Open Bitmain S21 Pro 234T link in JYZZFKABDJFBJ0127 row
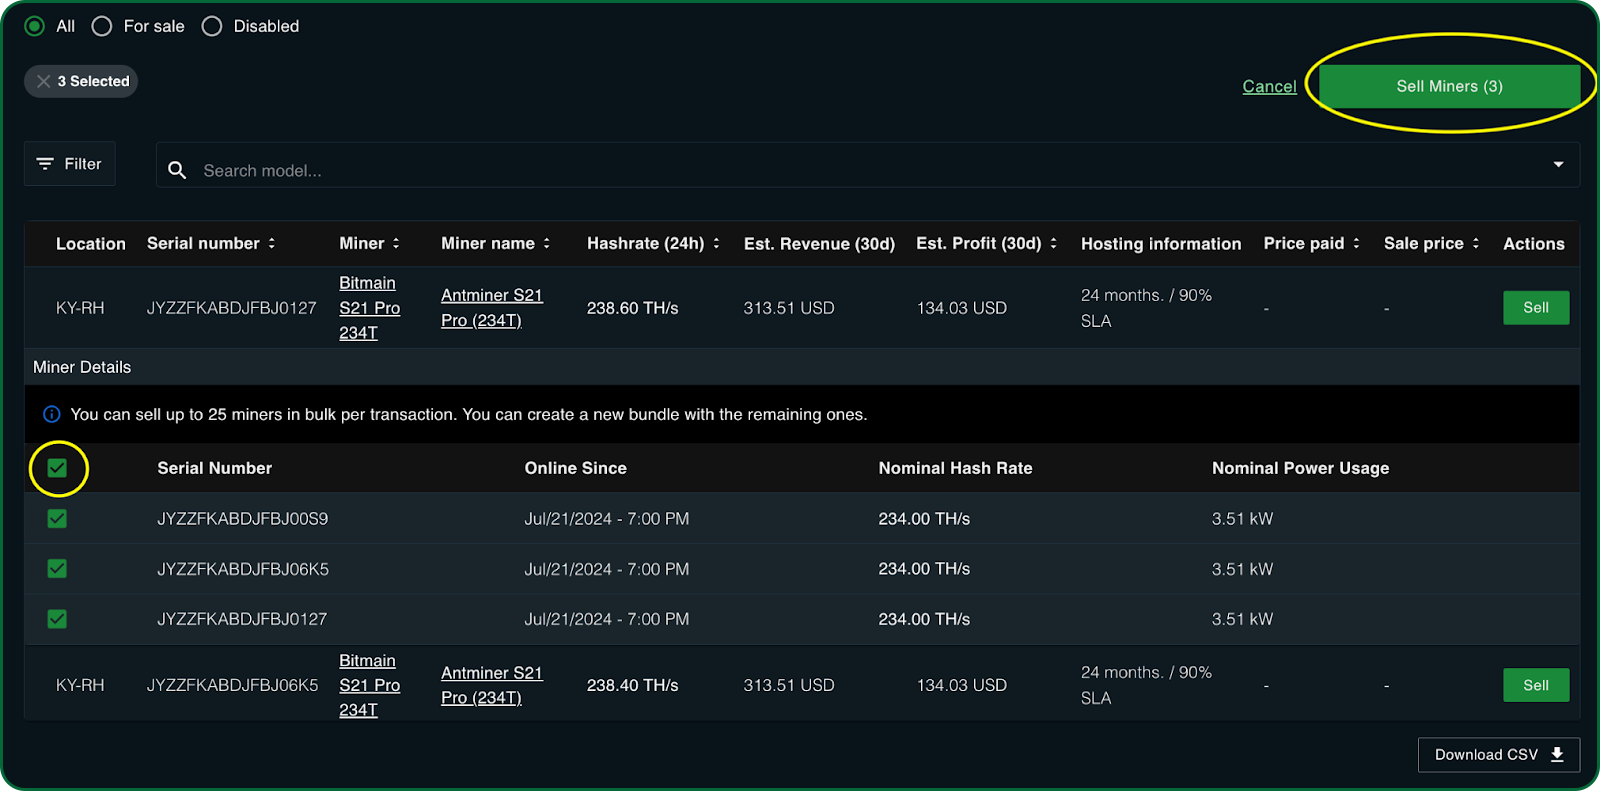Viewport: 1600px width, 791px height. (x=369, y=308)
